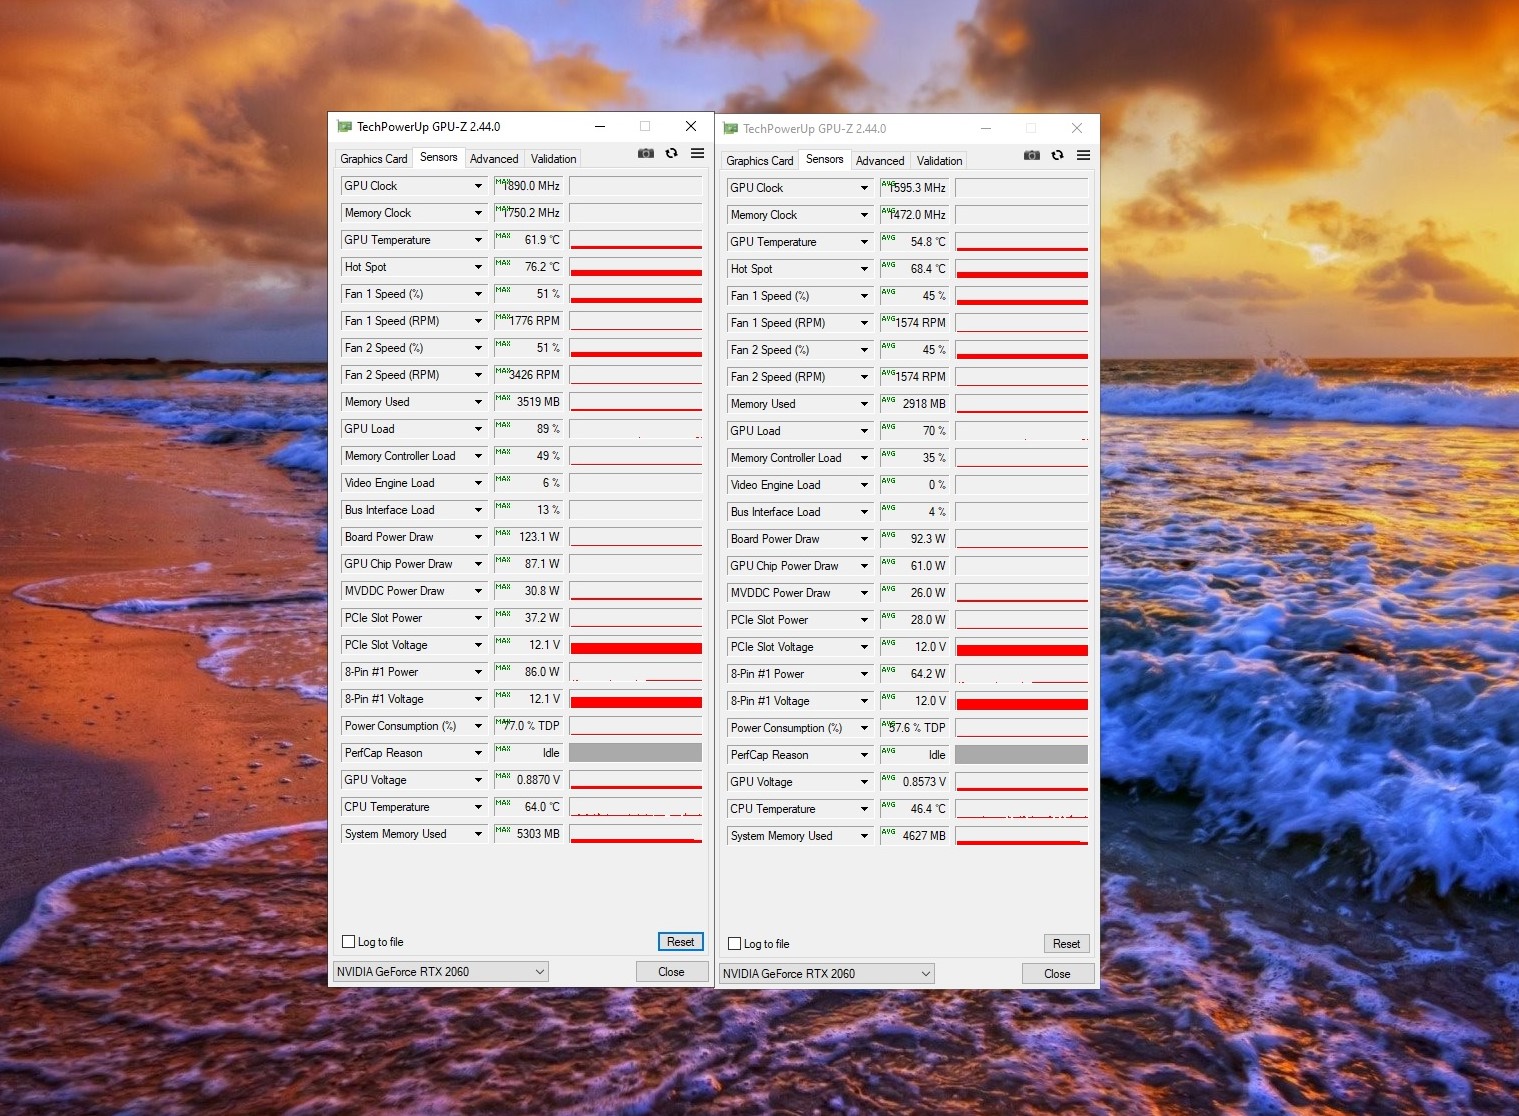The width and height of the screenshot is (1519, 1116).
Task: Open GPU Temperature sensor dropdown in left window
Action: click(x=478, y=240)
